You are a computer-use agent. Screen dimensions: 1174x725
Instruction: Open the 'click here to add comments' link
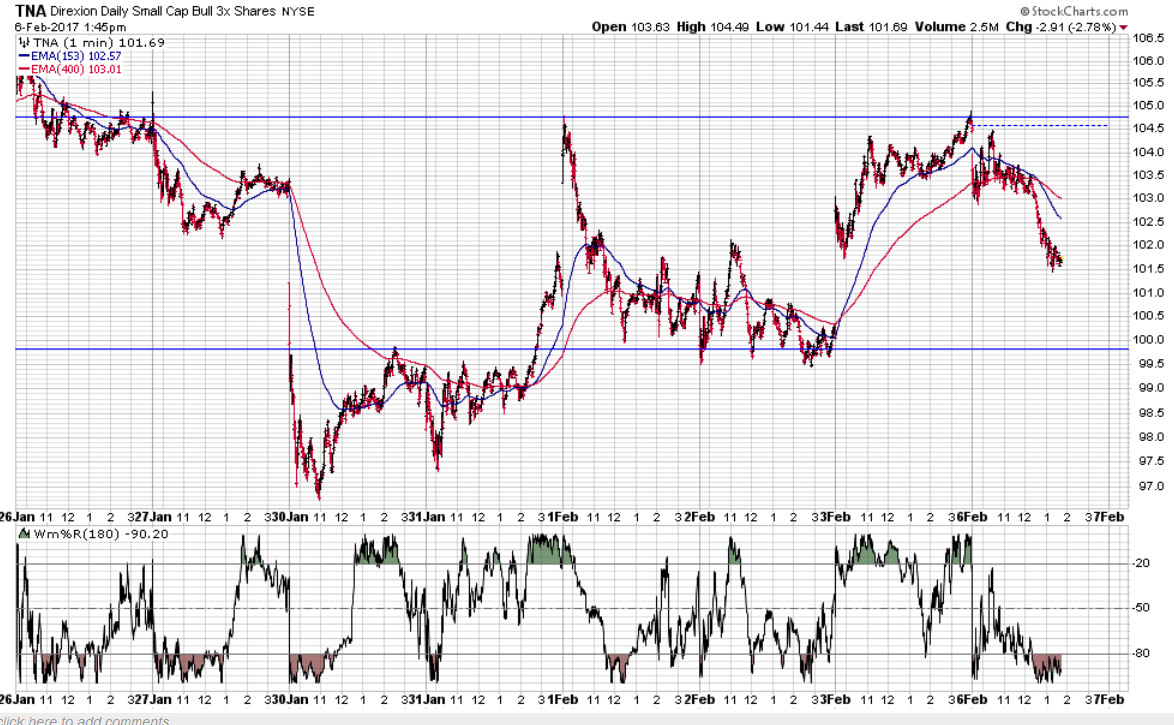[x=85, y=720]
